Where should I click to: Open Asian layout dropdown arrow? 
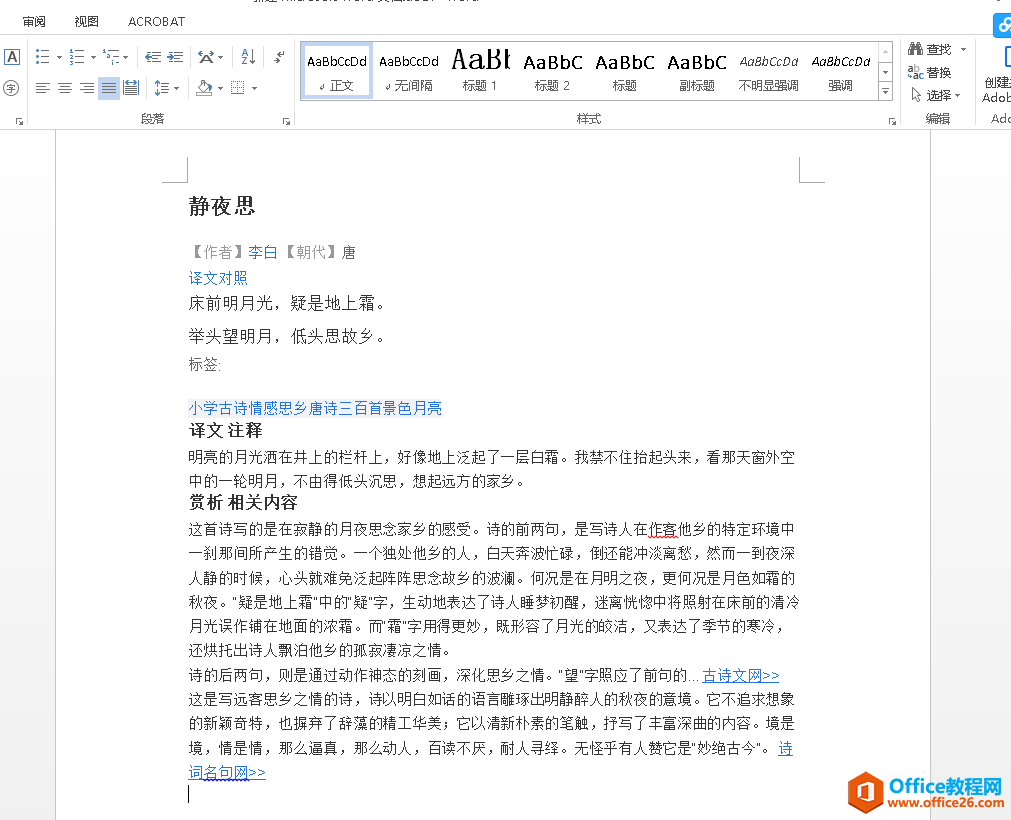pyautogui.click(x=221, y=57)
